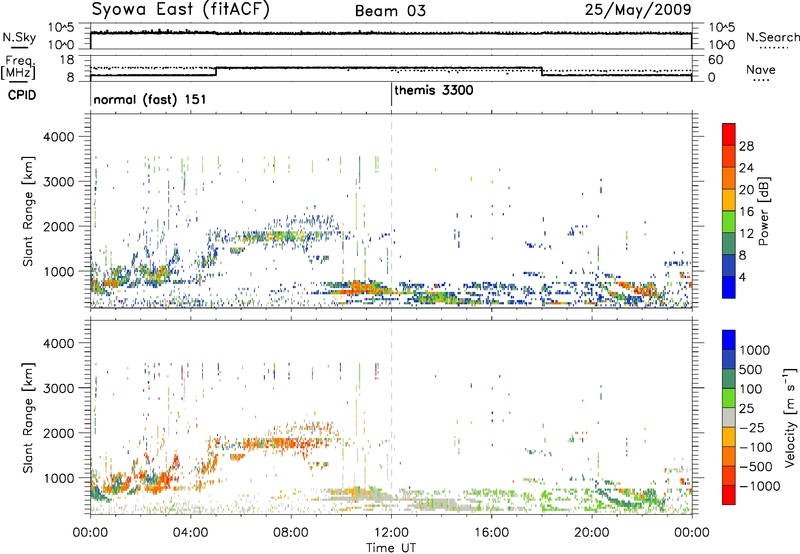Click the 'CPID' row label
The height and width of the screenshot is (554, 800).
[22, 95]
